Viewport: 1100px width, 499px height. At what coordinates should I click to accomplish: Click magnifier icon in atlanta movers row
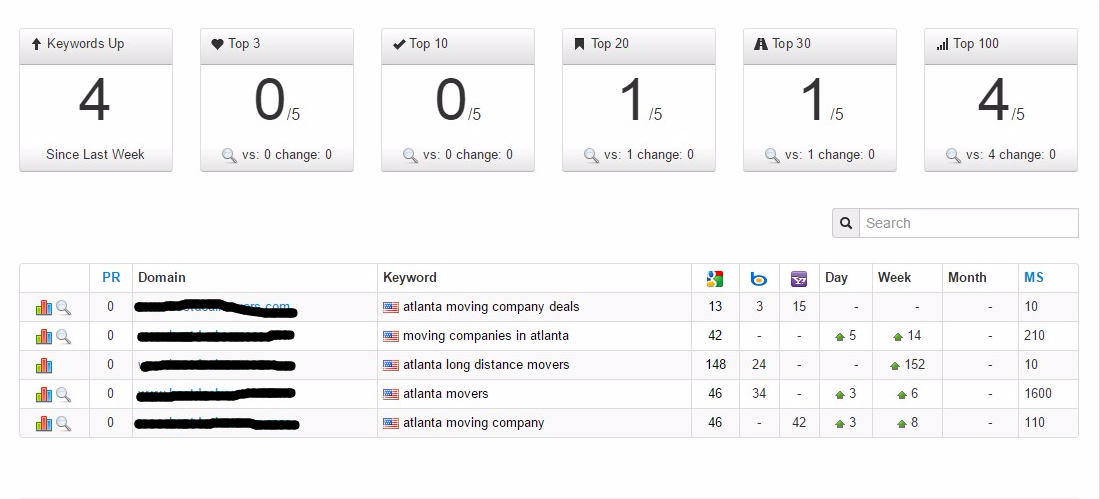click(63, 394)
